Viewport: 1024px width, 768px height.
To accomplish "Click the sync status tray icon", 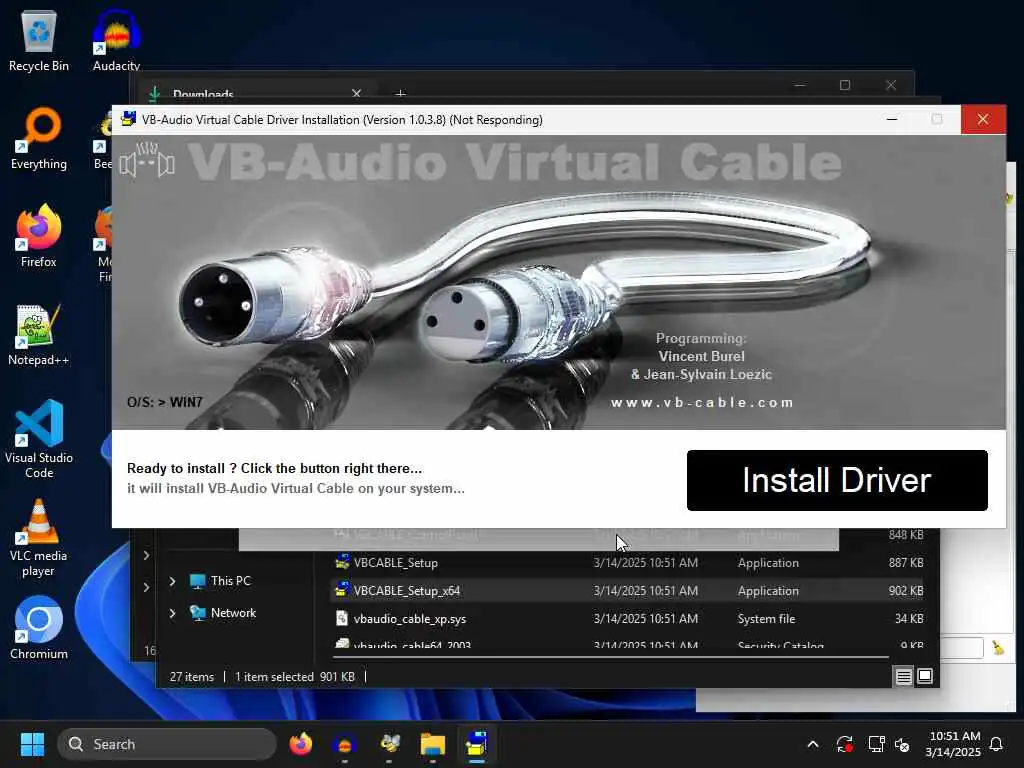I will click(x=844, y=744).
